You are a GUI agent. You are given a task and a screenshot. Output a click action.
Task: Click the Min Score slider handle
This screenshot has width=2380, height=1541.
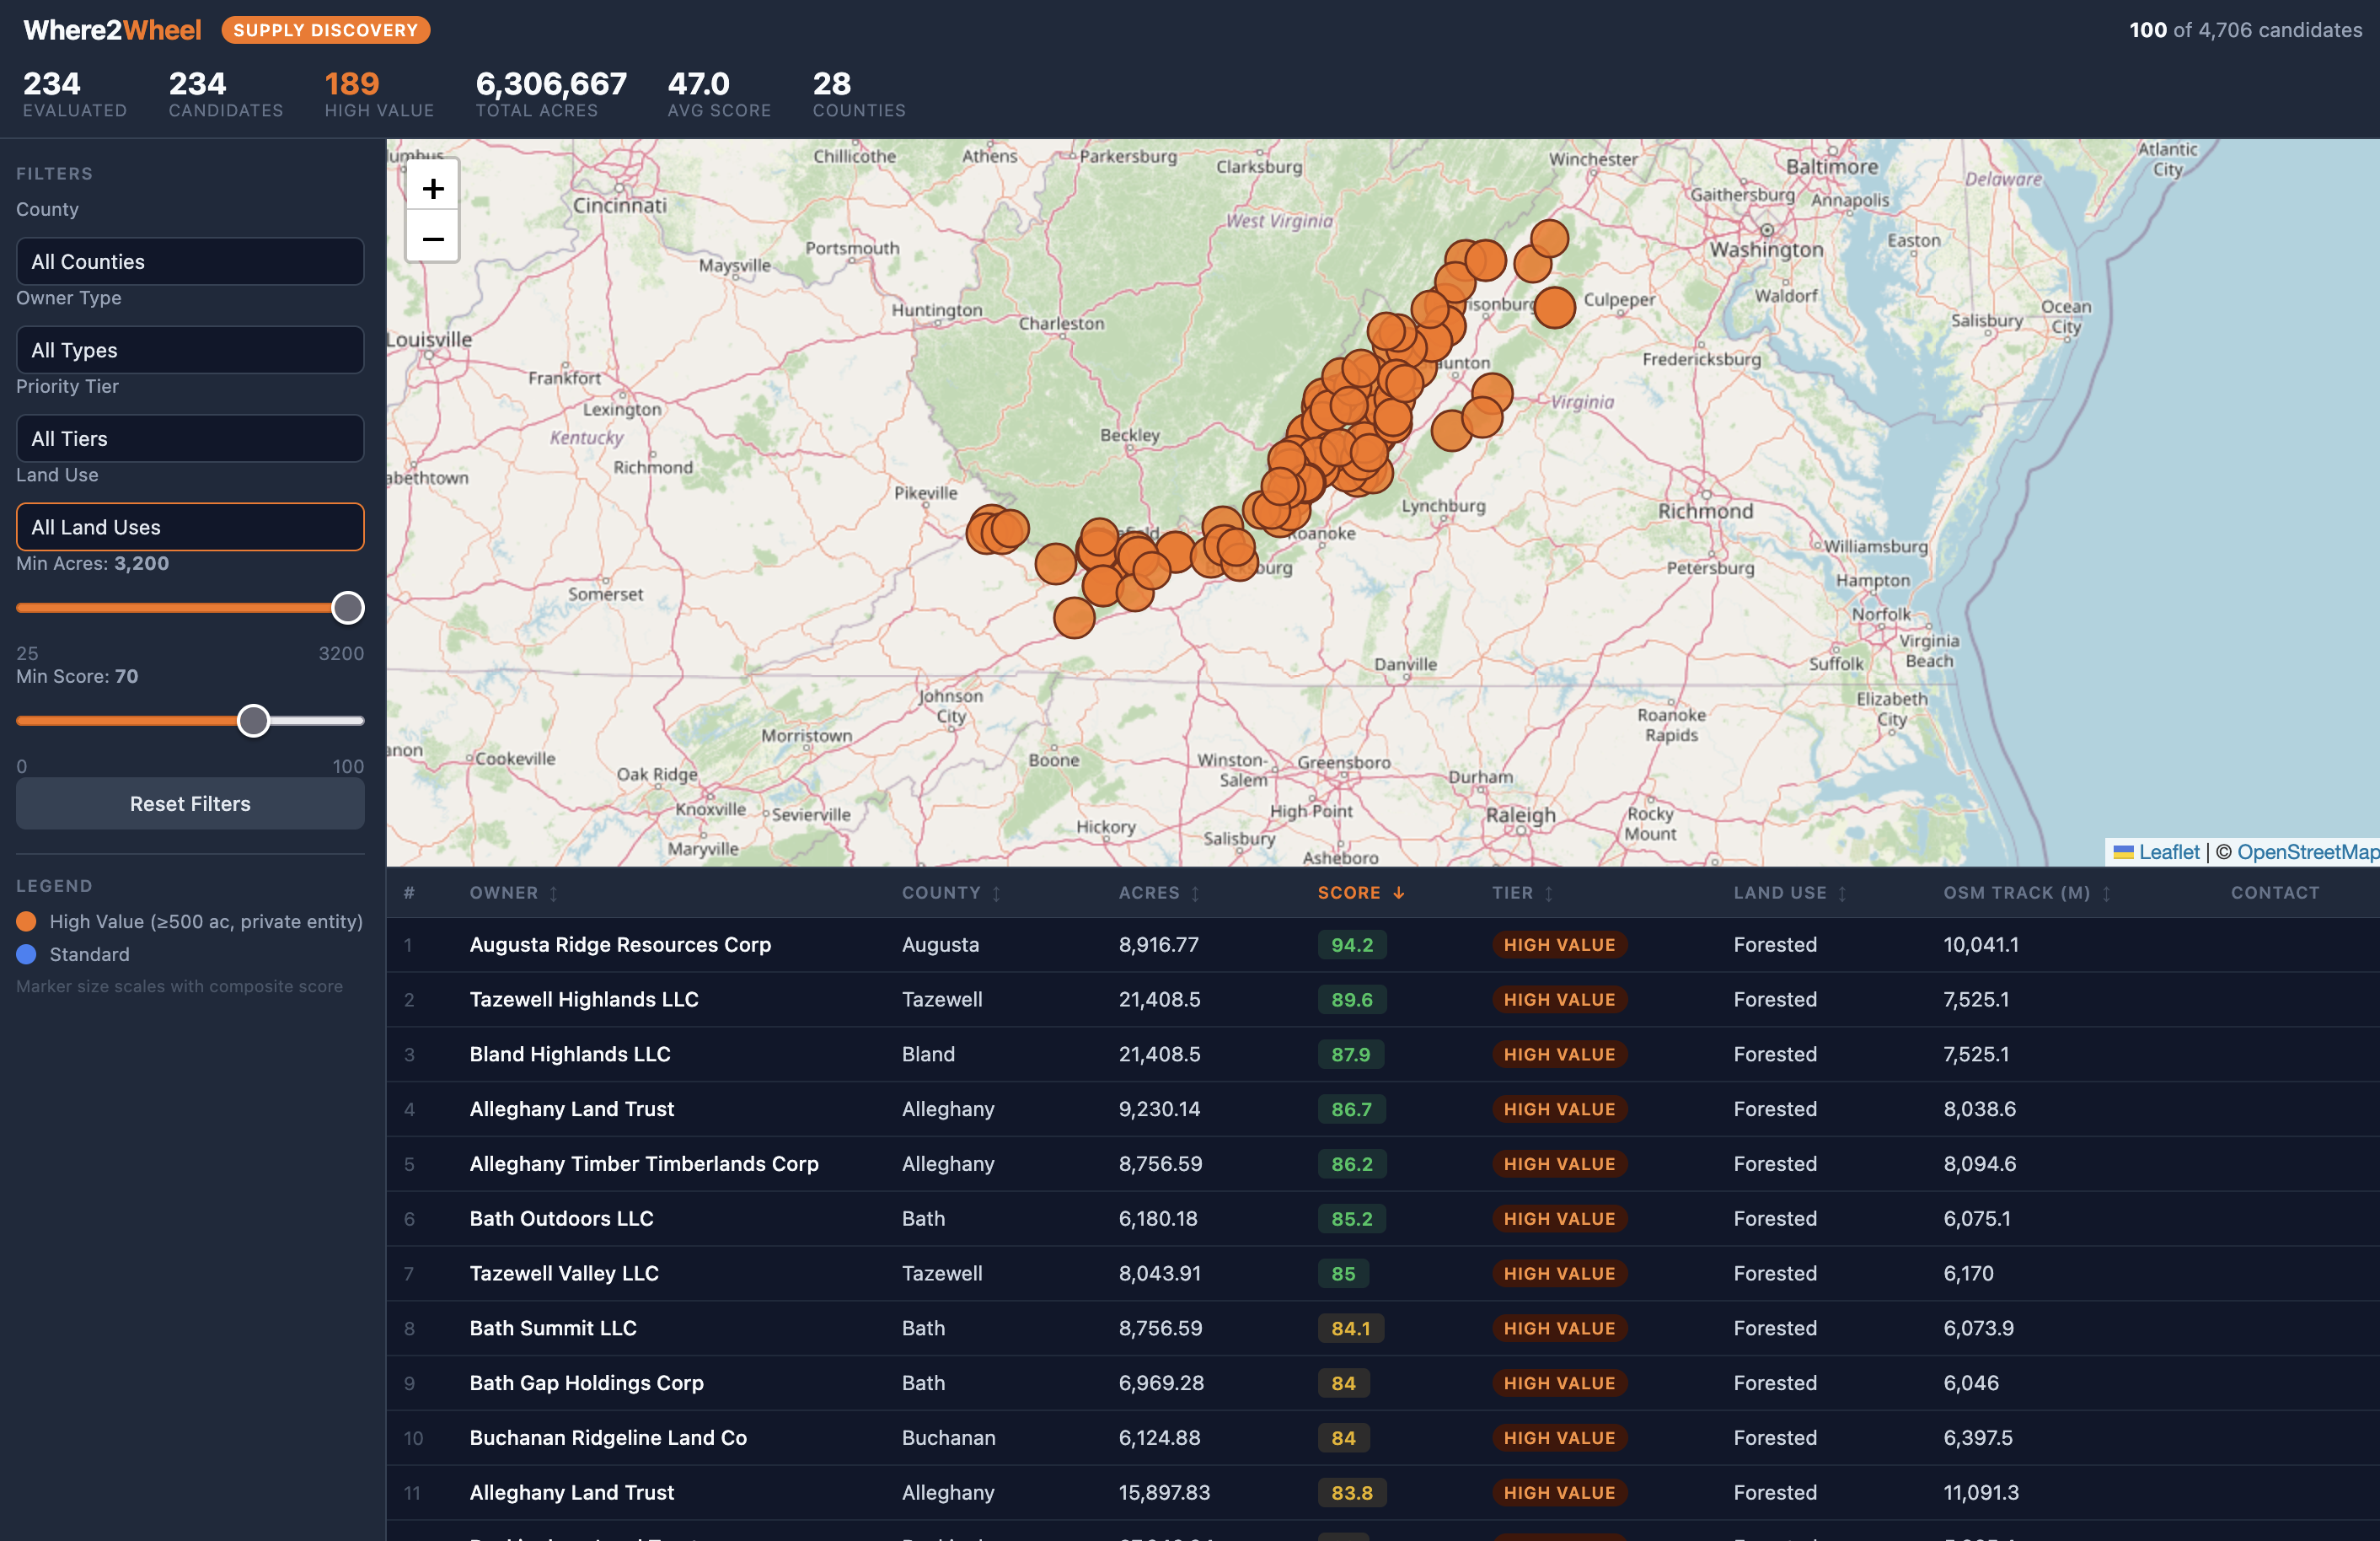[253, 721]
